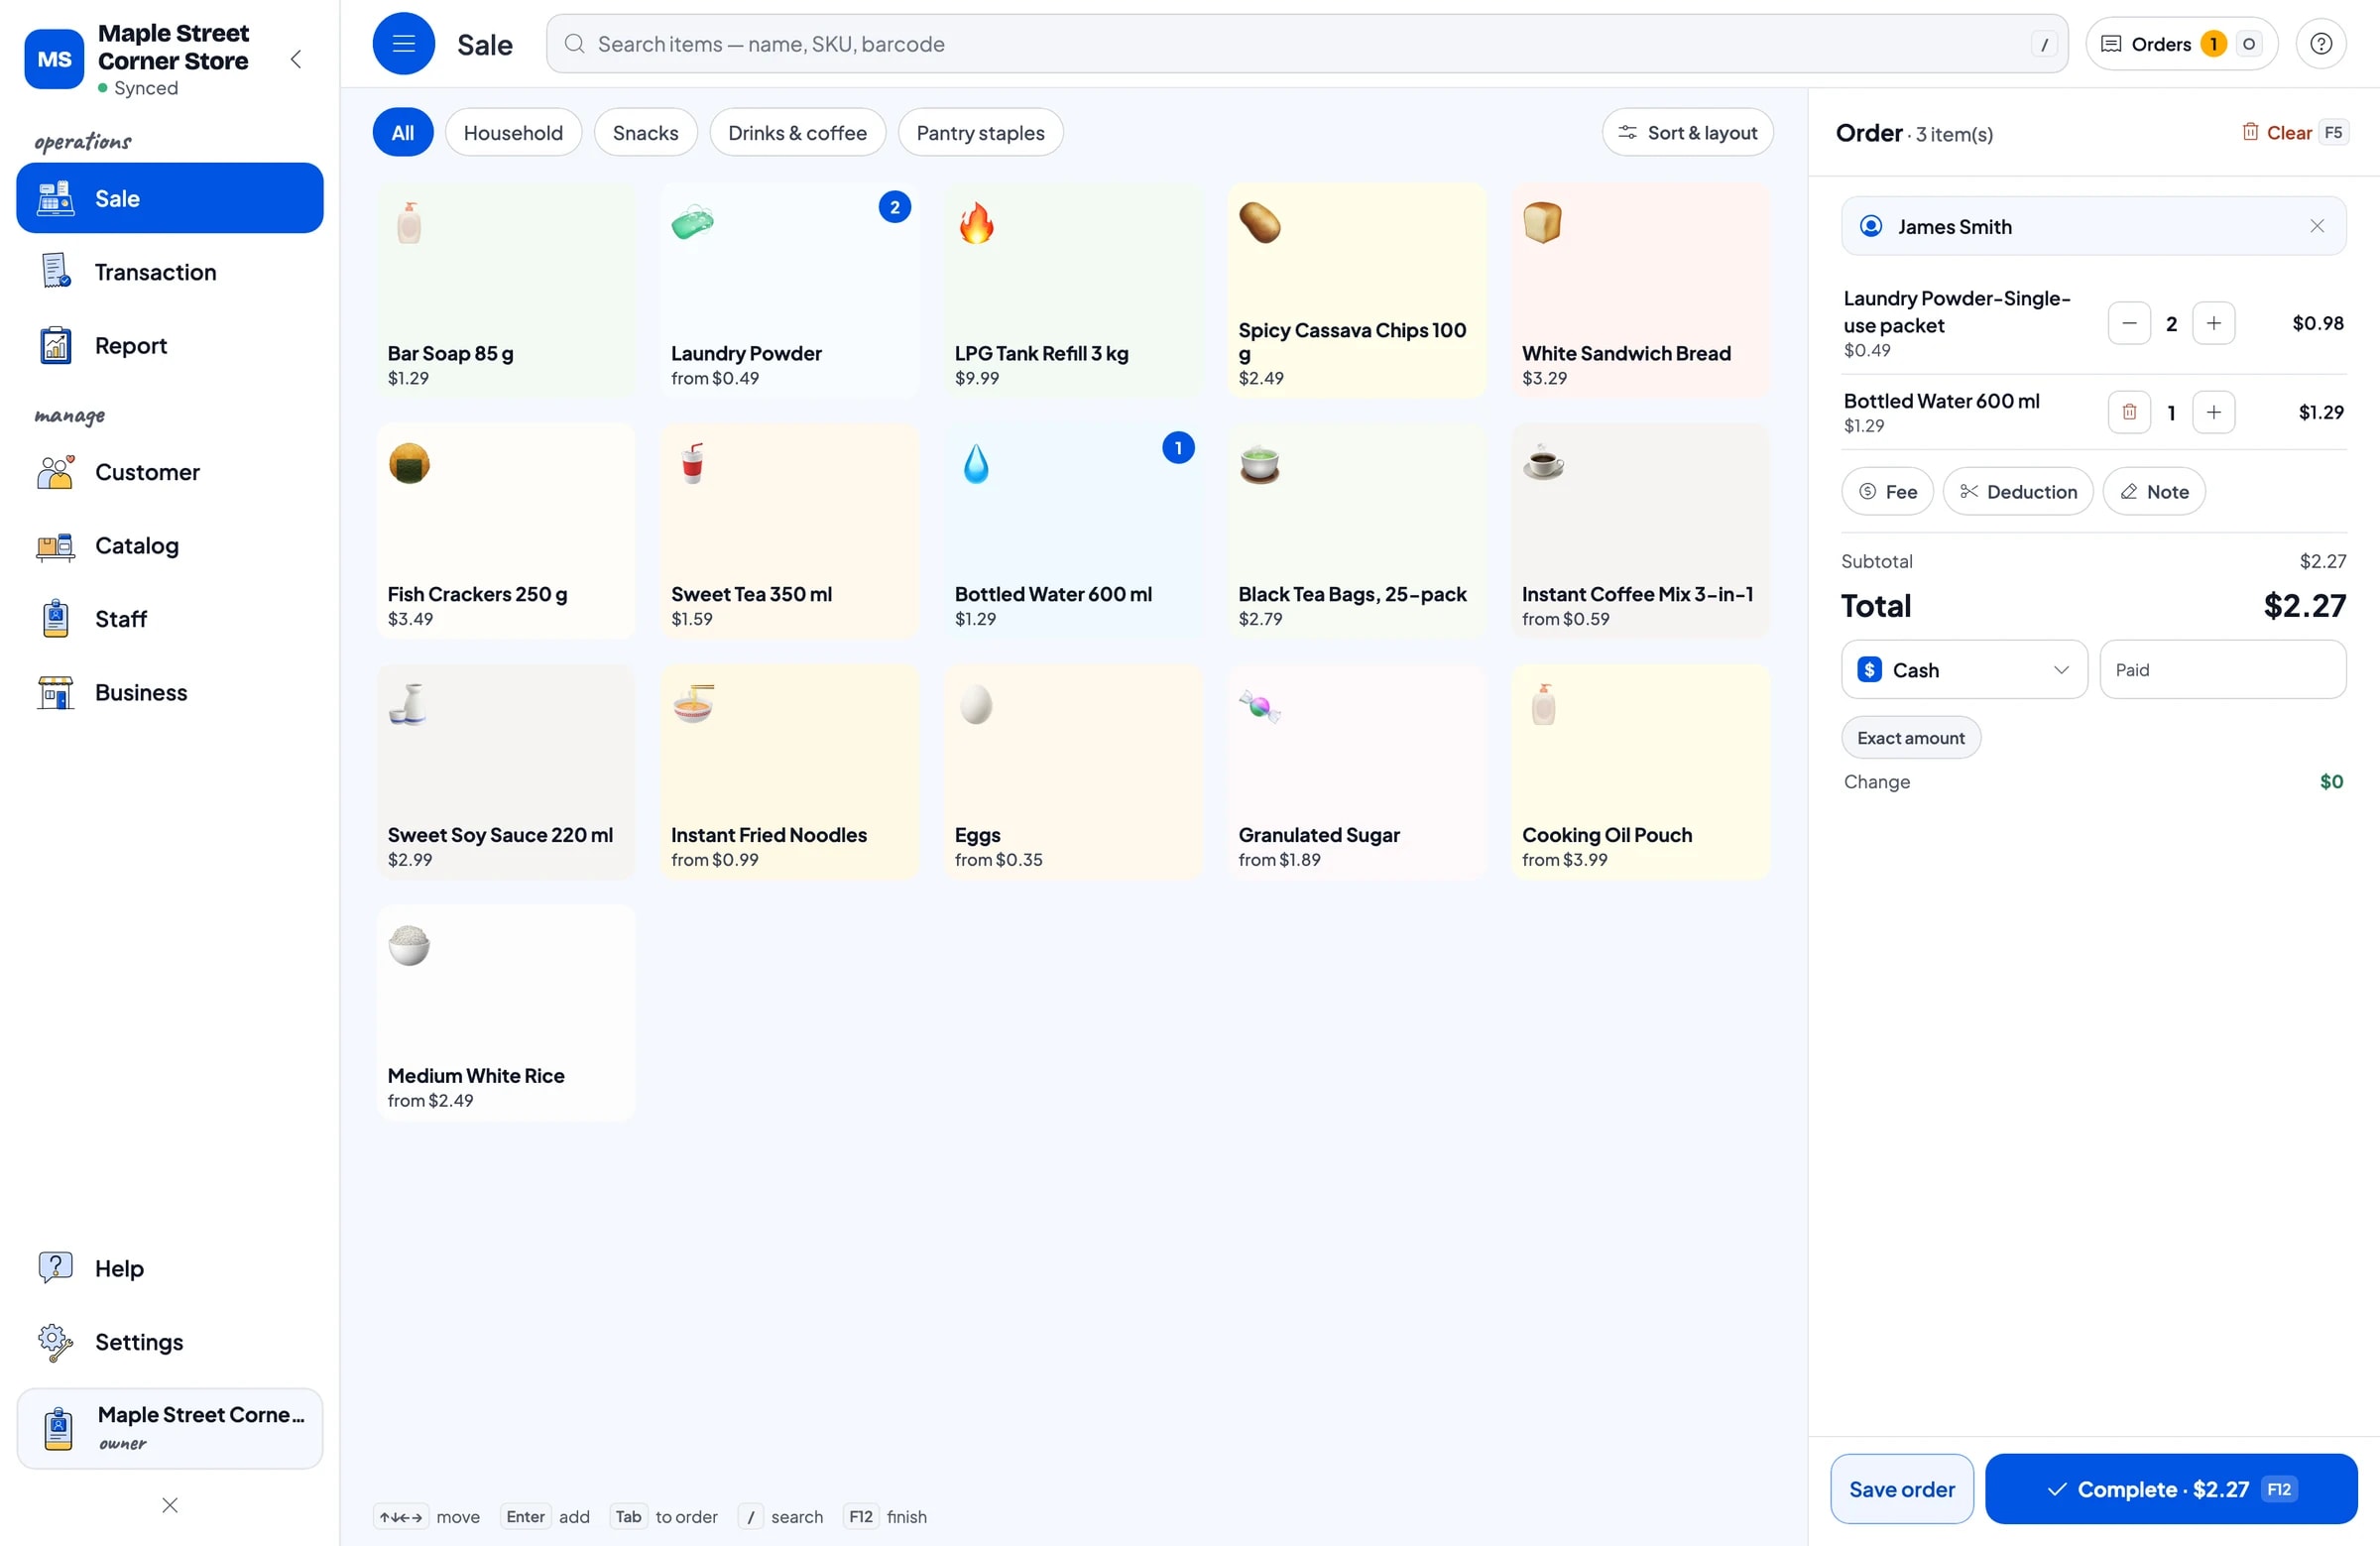
Task: Focus the item search box
Action: [x=1306, y=44]
